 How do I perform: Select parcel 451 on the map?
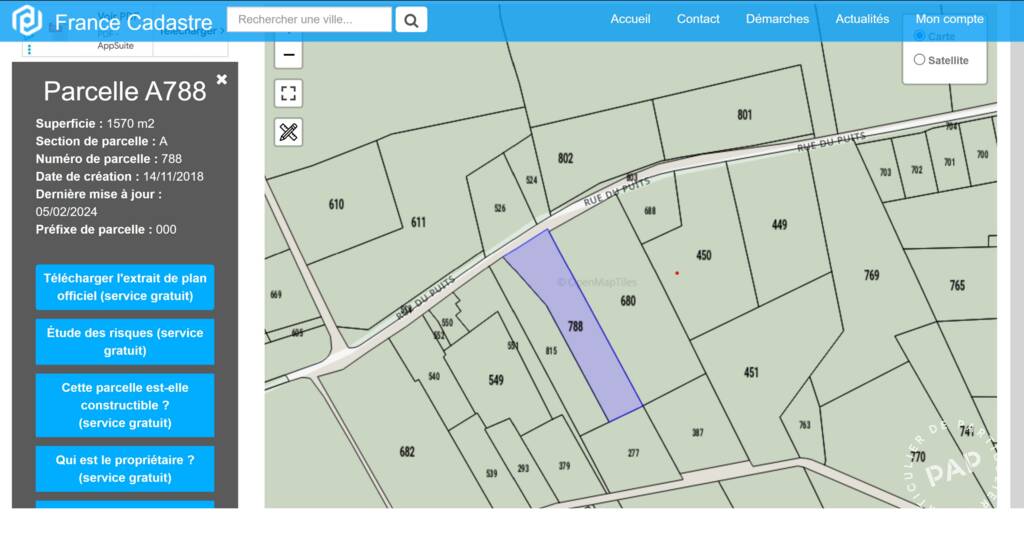click(751, 372)
